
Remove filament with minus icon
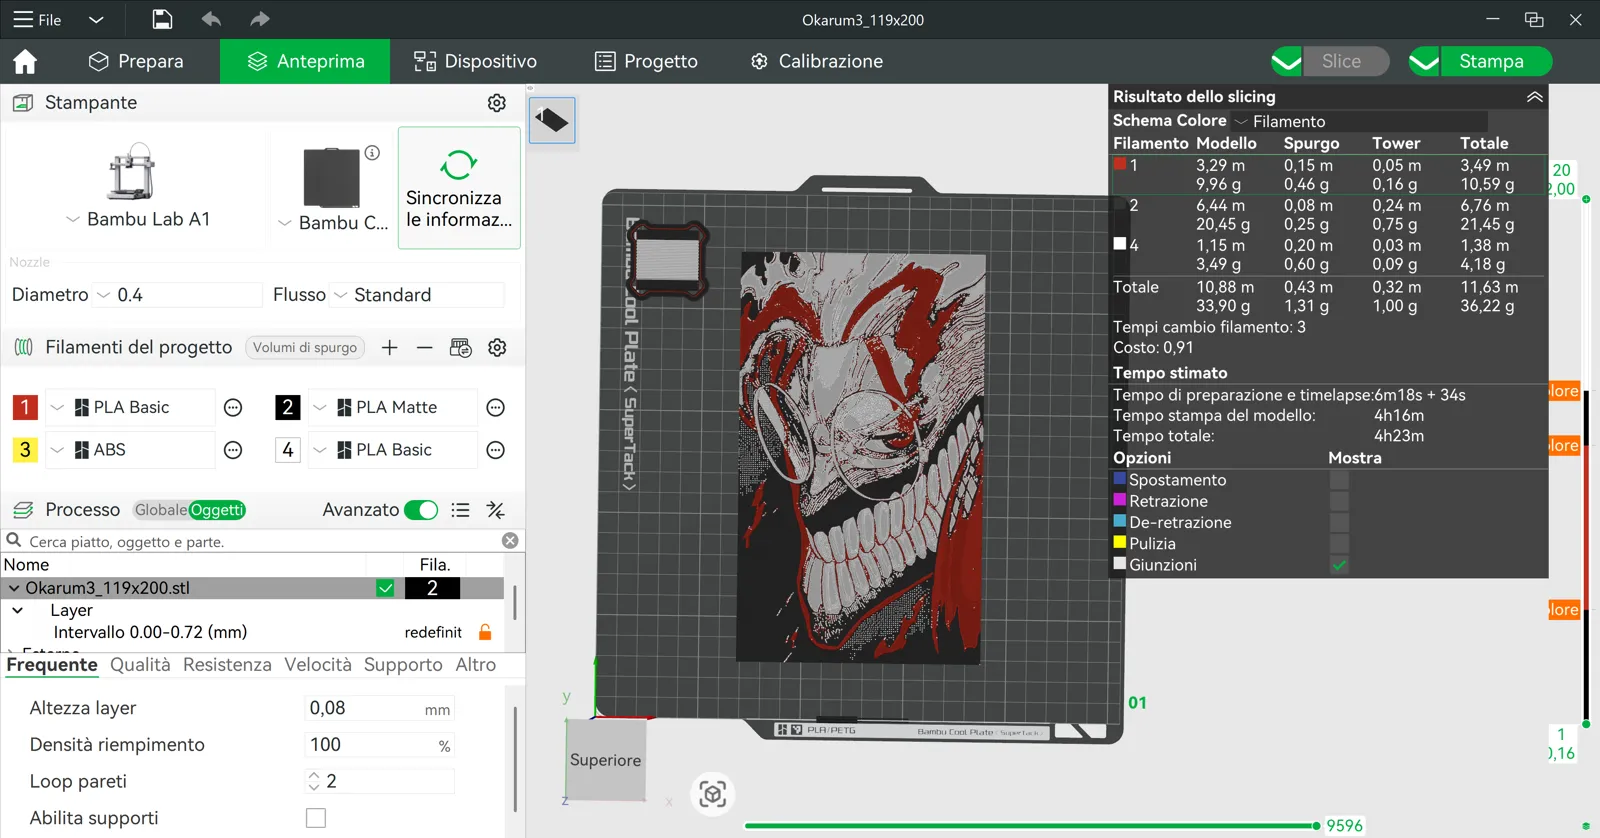click(x=425, y=347)
